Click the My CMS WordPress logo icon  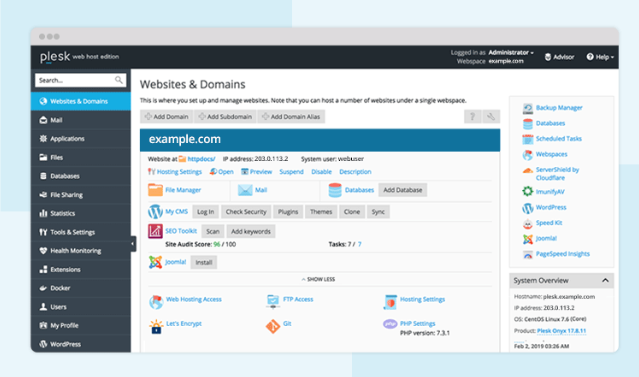point(155,212)
